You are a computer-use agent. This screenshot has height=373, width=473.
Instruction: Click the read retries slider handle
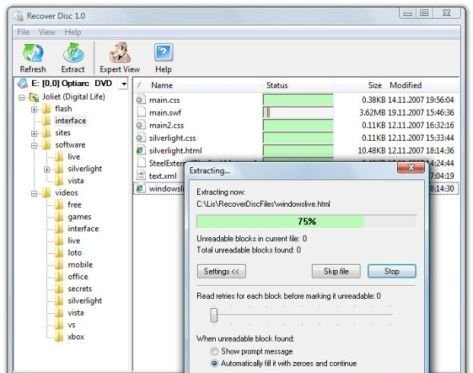pos(214,315)
